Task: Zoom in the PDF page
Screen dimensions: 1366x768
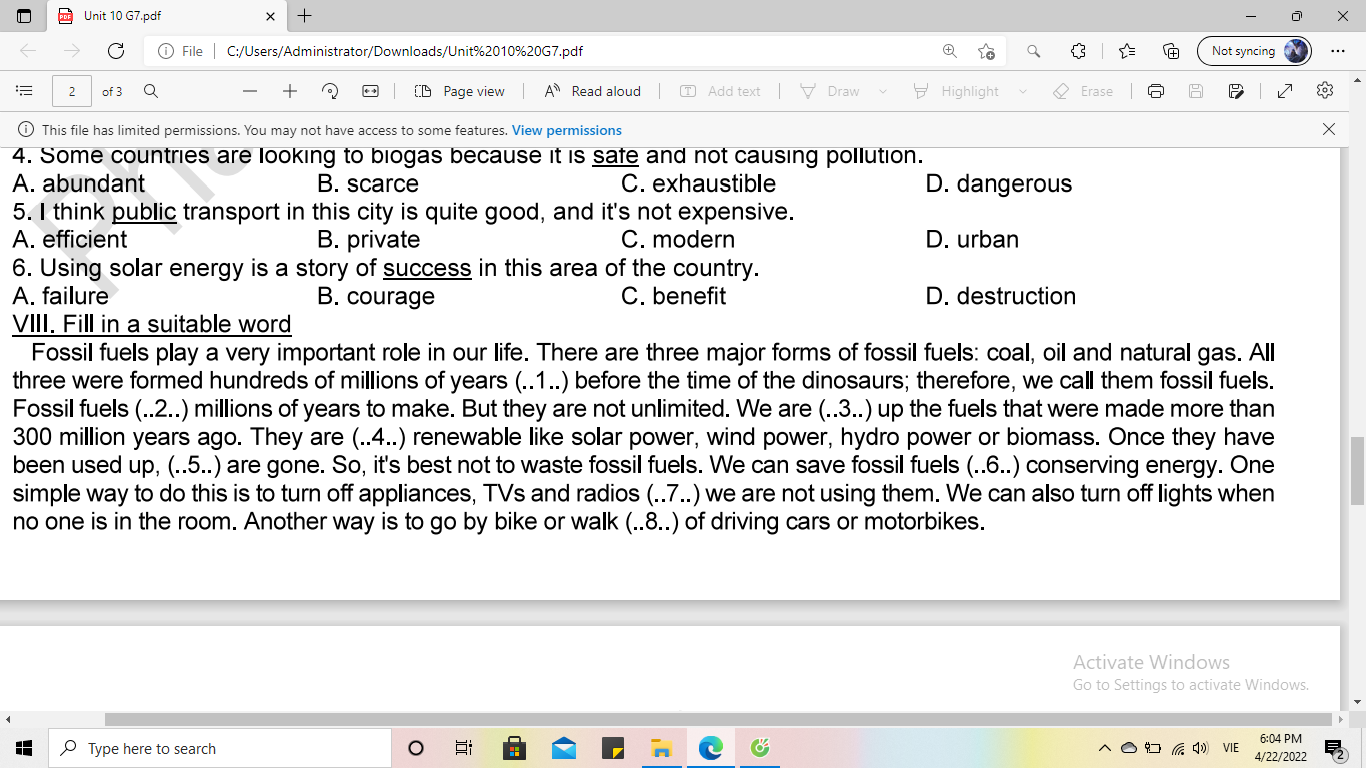Action: pos(290,91)
